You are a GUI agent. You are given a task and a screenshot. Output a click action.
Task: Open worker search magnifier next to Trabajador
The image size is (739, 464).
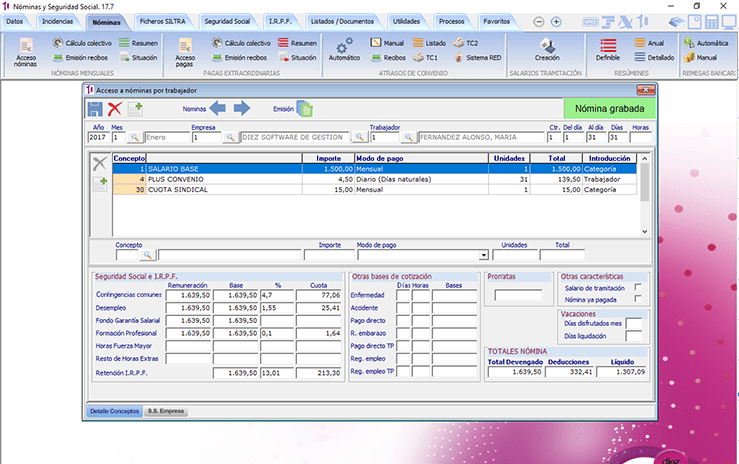tap(408, 137)
